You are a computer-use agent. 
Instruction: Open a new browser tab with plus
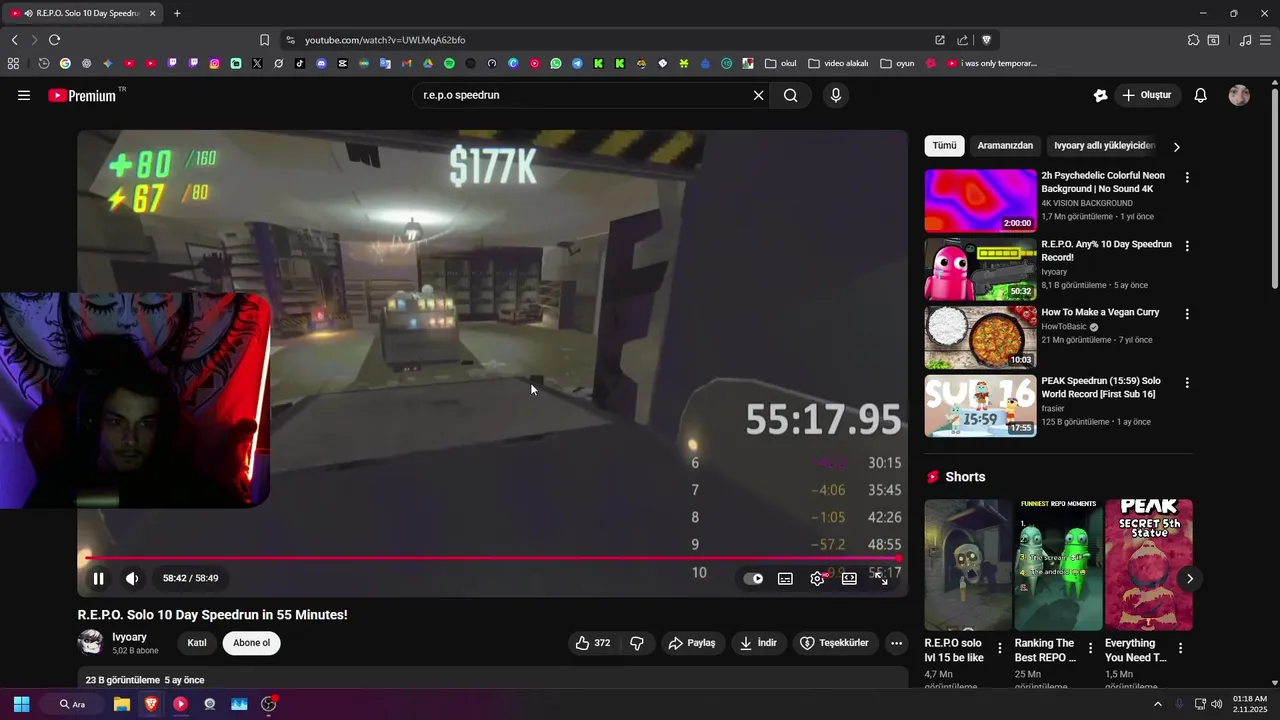pos(177,13)
